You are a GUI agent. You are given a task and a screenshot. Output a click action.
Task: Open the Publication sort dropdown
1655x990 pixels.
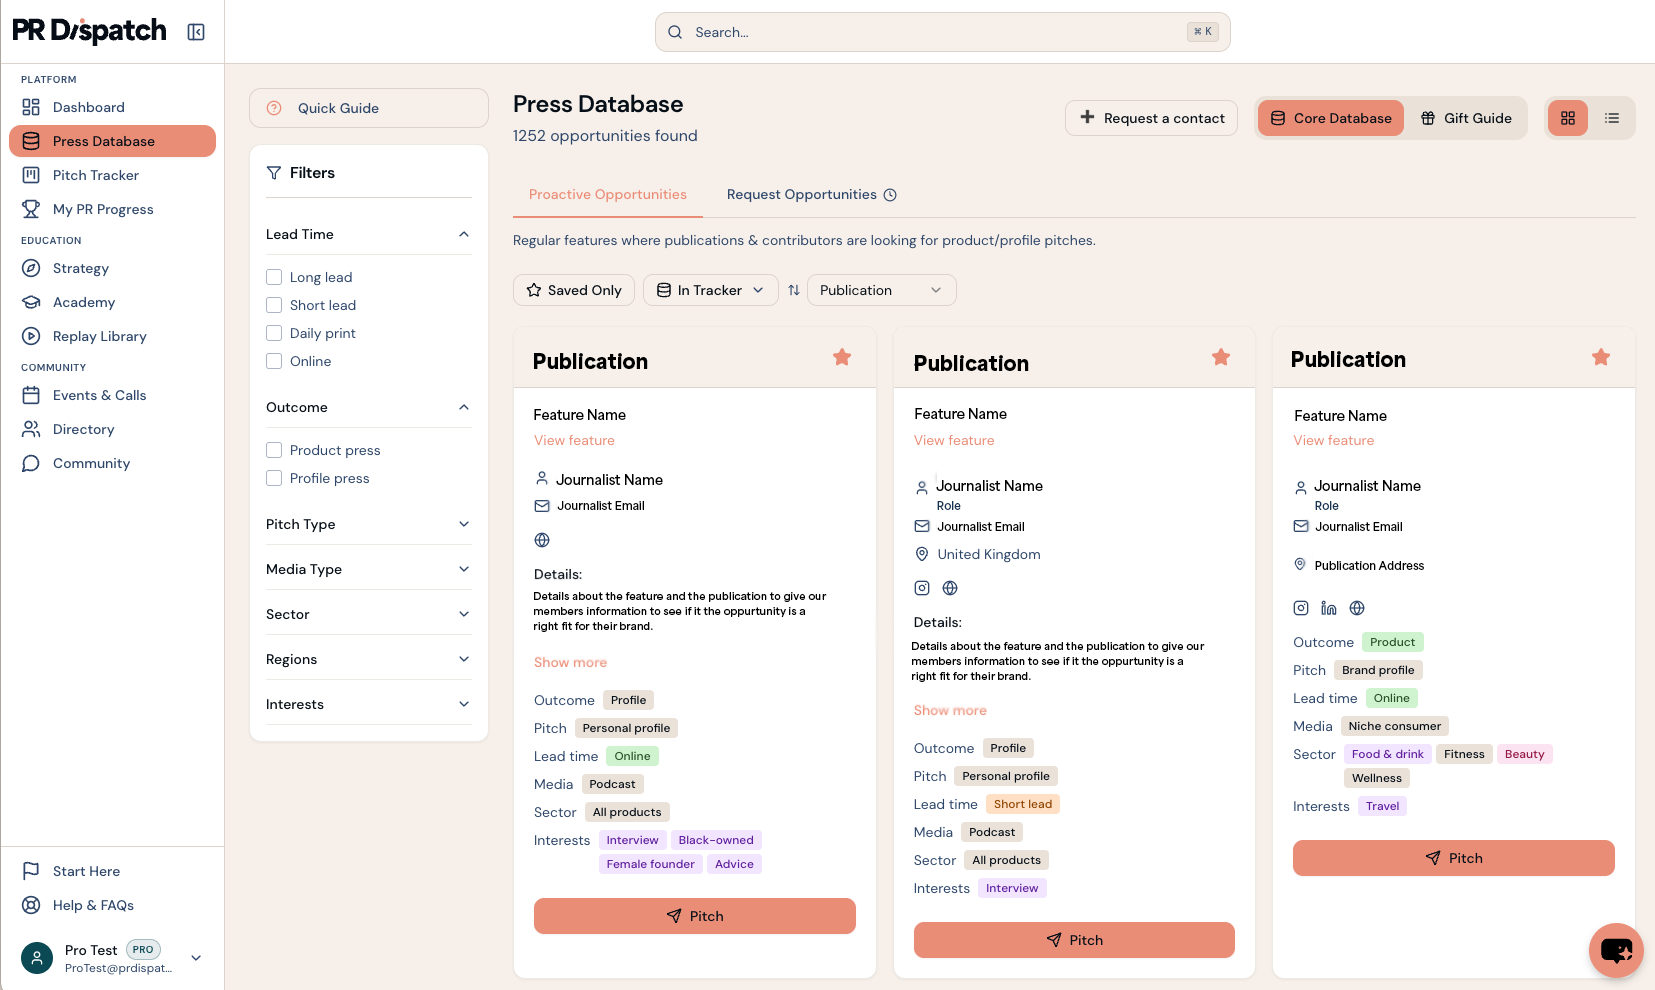point(880,290)
